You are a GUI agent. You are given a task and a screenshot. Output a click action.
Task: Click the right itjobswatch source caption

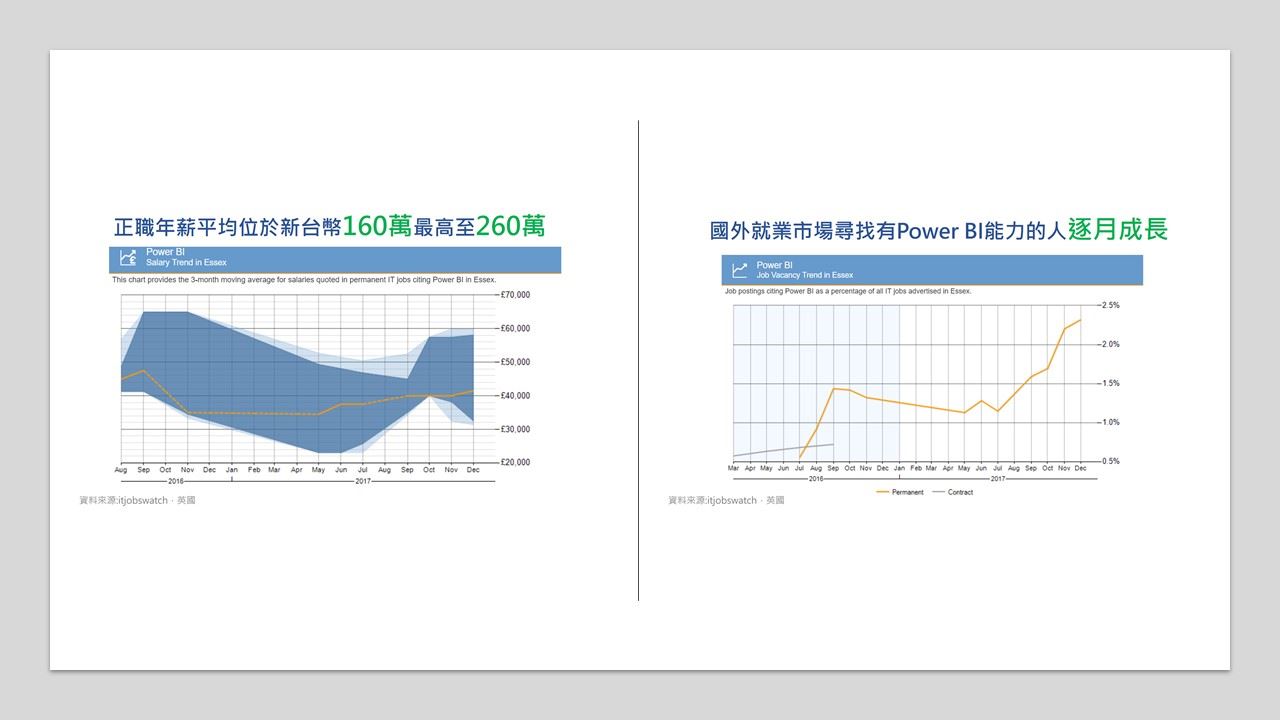(726, 500)
